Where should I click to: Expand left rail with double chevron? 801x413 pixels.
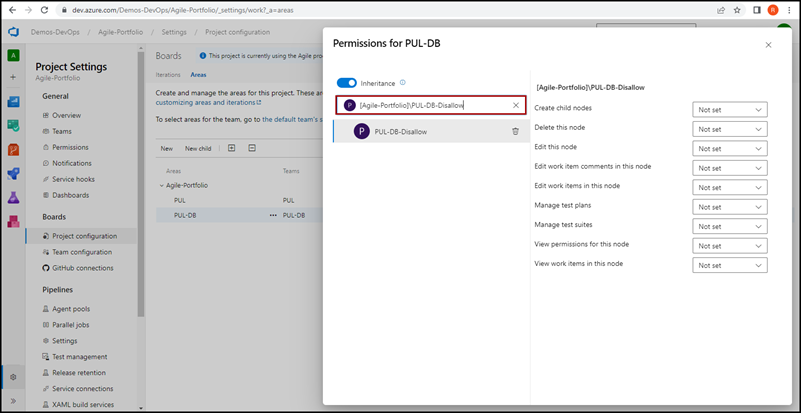(13, 401)
